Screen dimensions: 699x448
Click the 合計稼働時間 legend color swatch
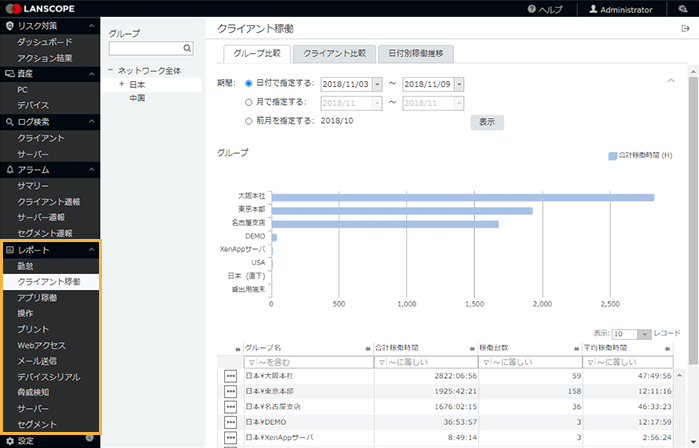coord(613,156)
